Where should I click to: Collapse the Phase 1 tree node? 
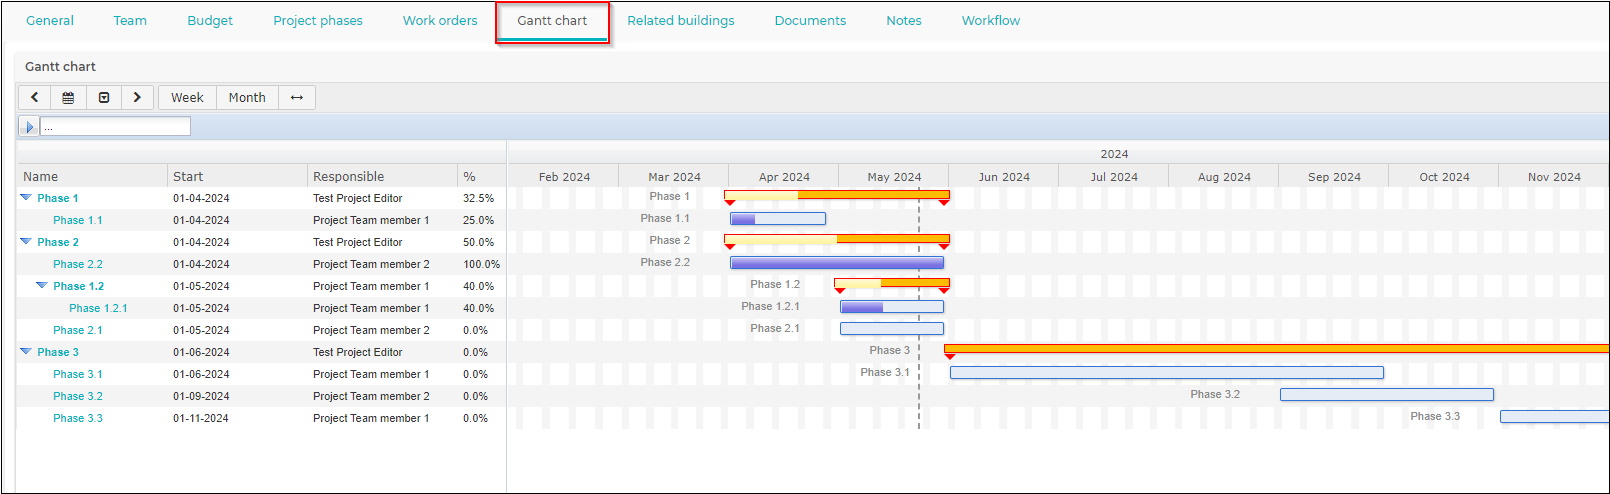pyautogui.click(x=26, y=198)
